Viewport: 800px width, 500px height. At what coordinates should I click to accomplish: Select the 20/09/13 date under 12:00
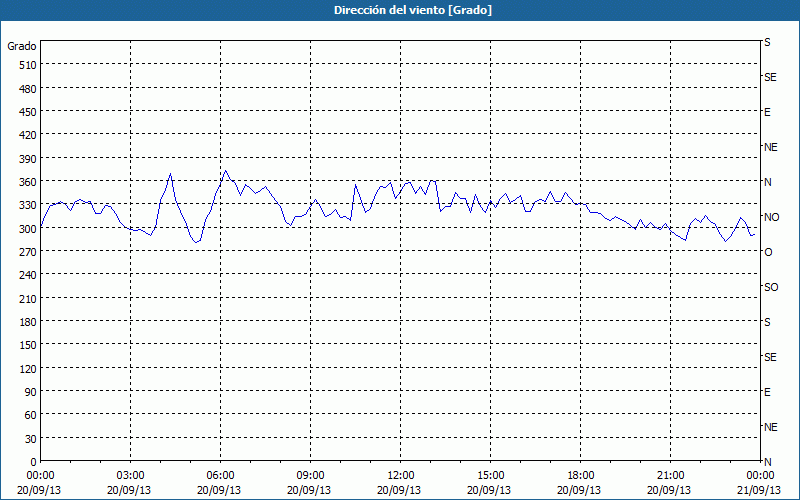399,490
